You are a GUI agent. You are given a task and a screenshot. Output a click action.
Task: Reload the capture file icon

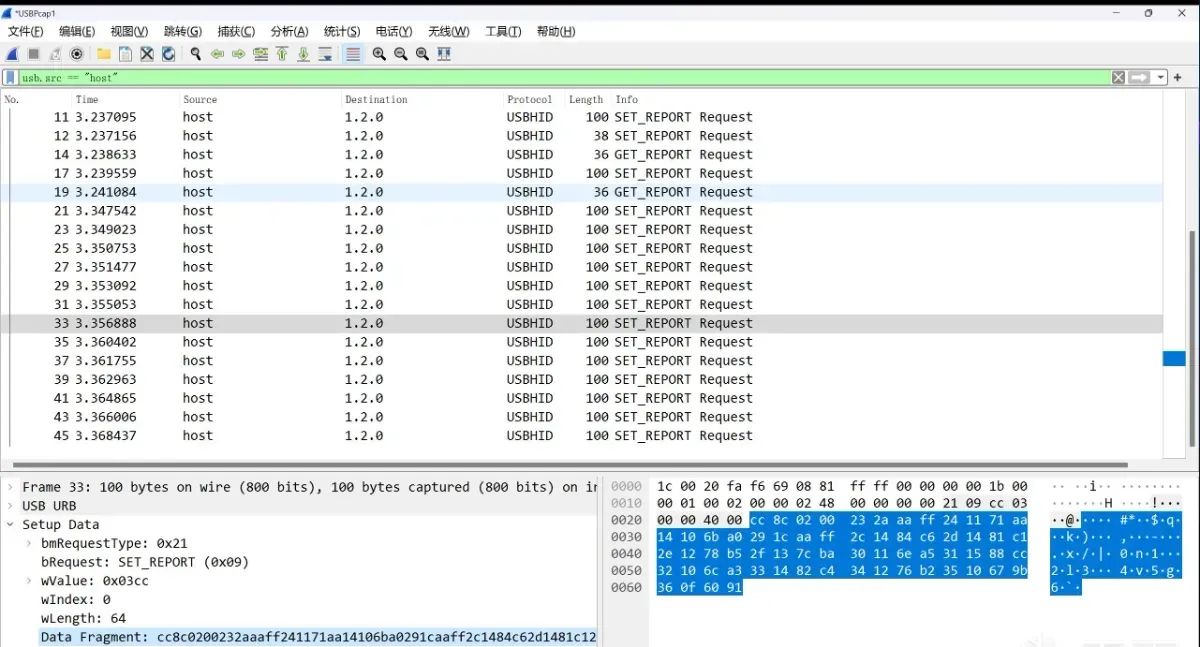168,54
